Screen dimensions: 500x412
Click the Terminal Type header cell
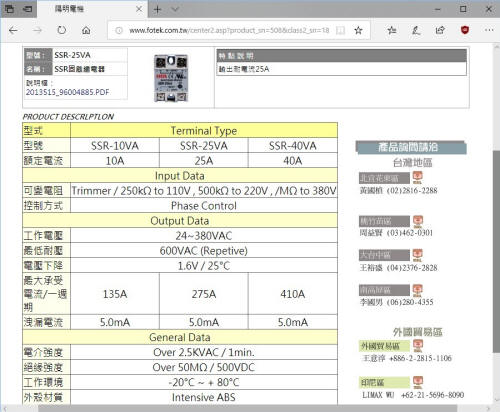click(204, 130)
